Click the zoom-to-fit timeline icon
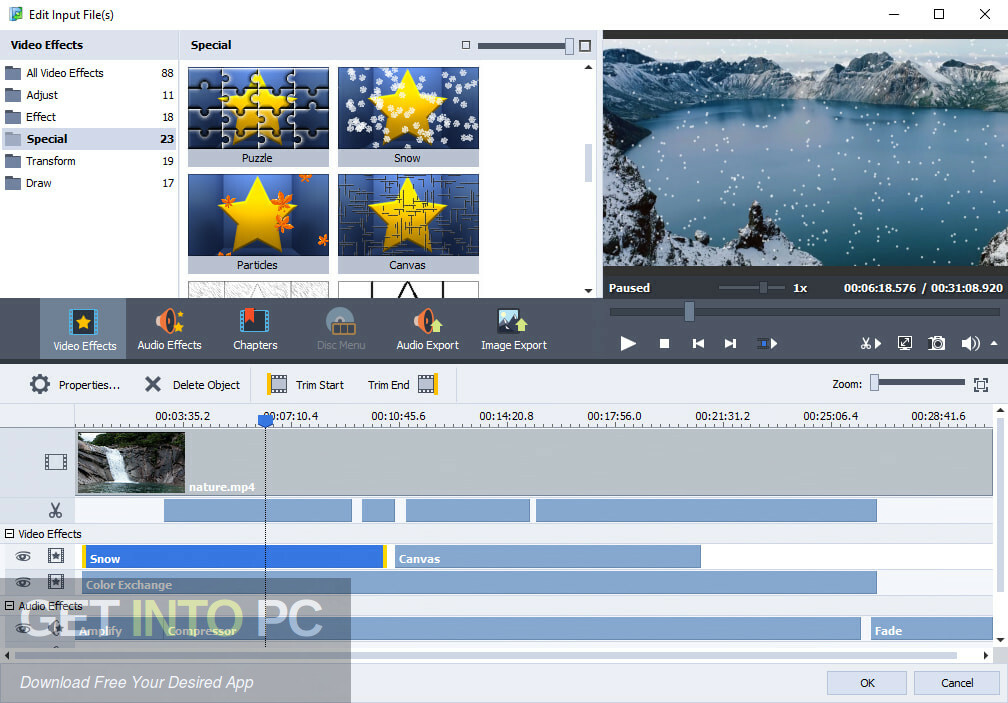The image size is (1008, 703). pyautogui.click(x=980, y=385)
